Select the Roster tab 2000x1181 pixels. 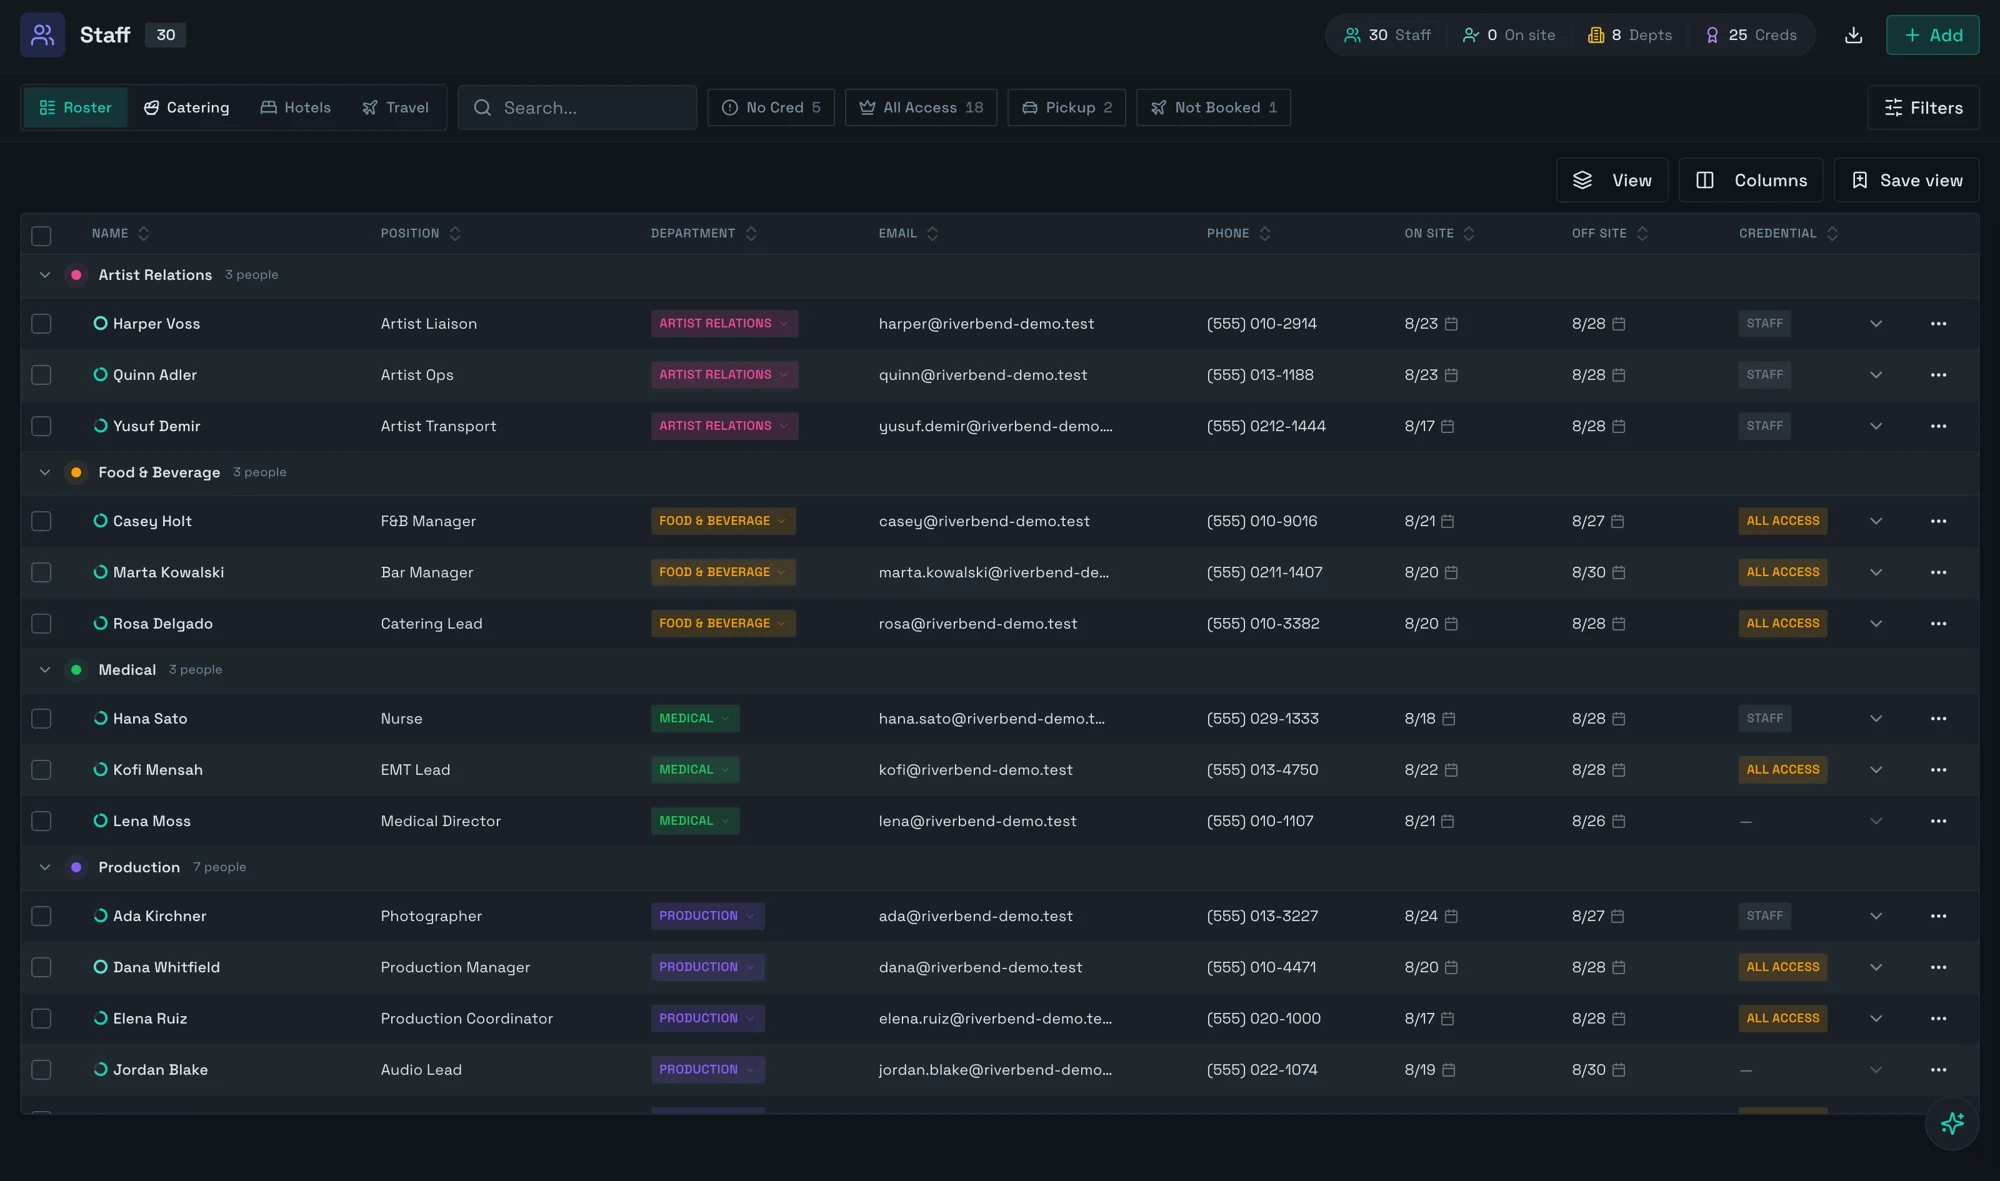point(75,108)
